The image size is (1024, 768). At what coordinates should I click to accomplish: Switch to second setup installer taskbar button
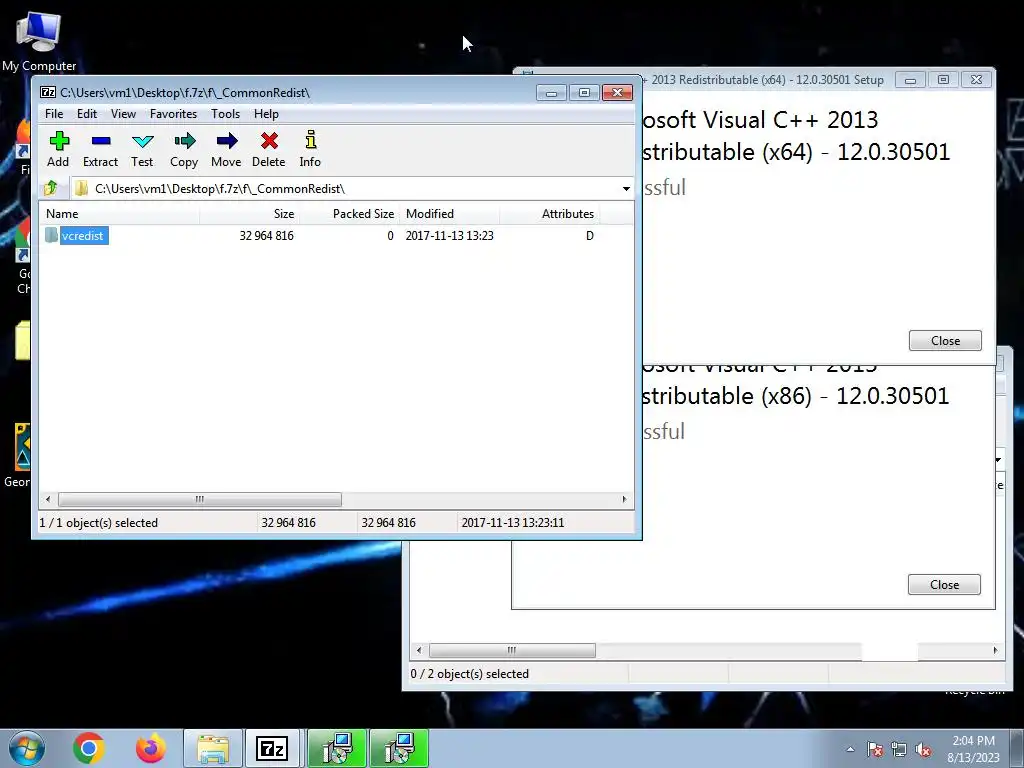[x=399, y=748]
